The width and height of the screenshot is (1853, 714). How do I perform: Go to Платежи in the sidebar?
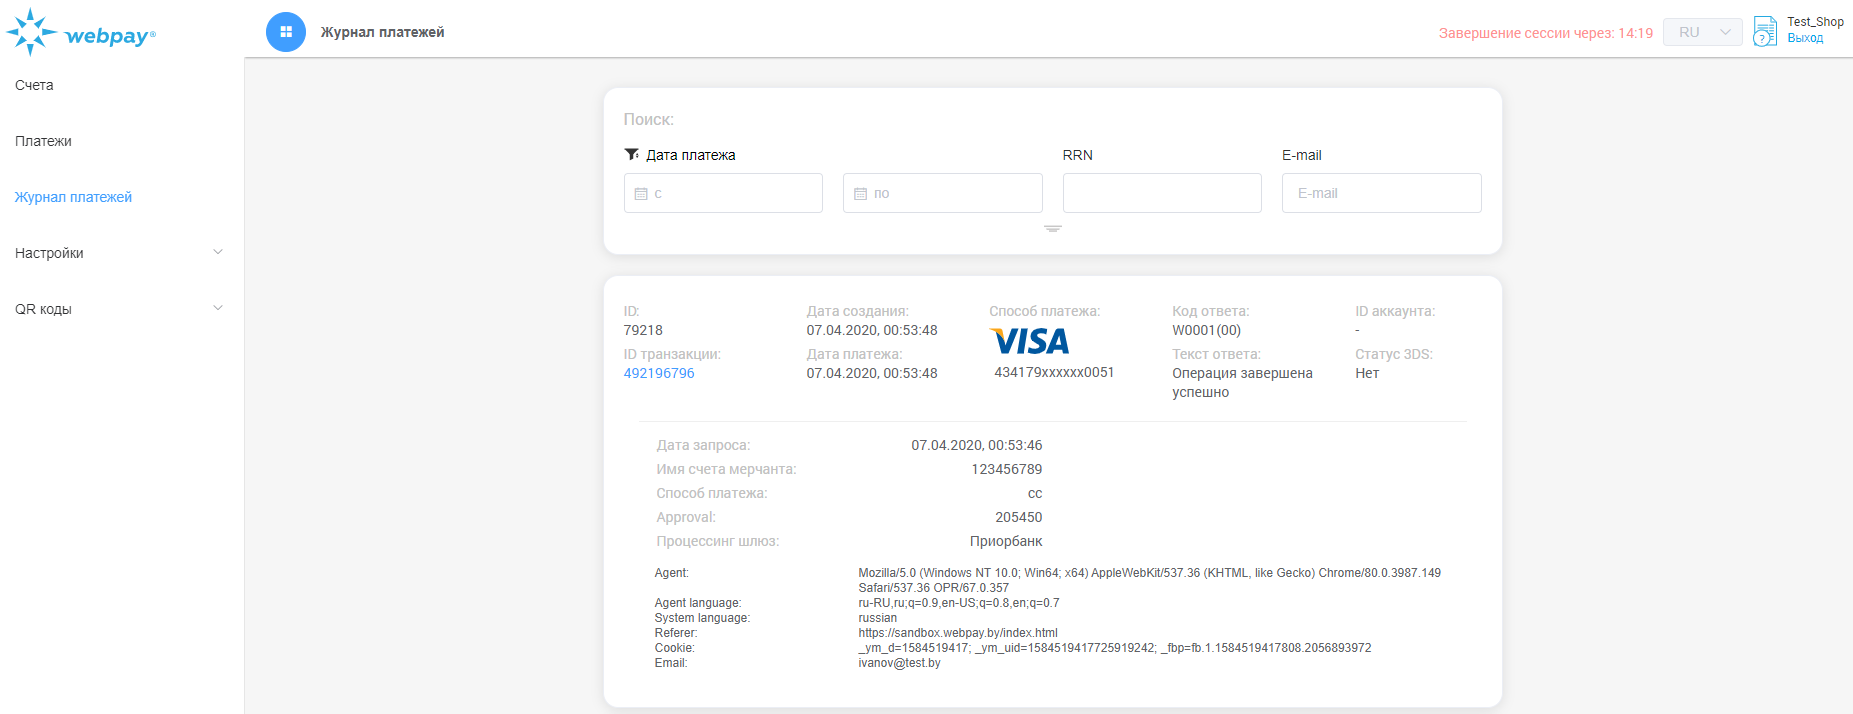click(x=43, y=141)
